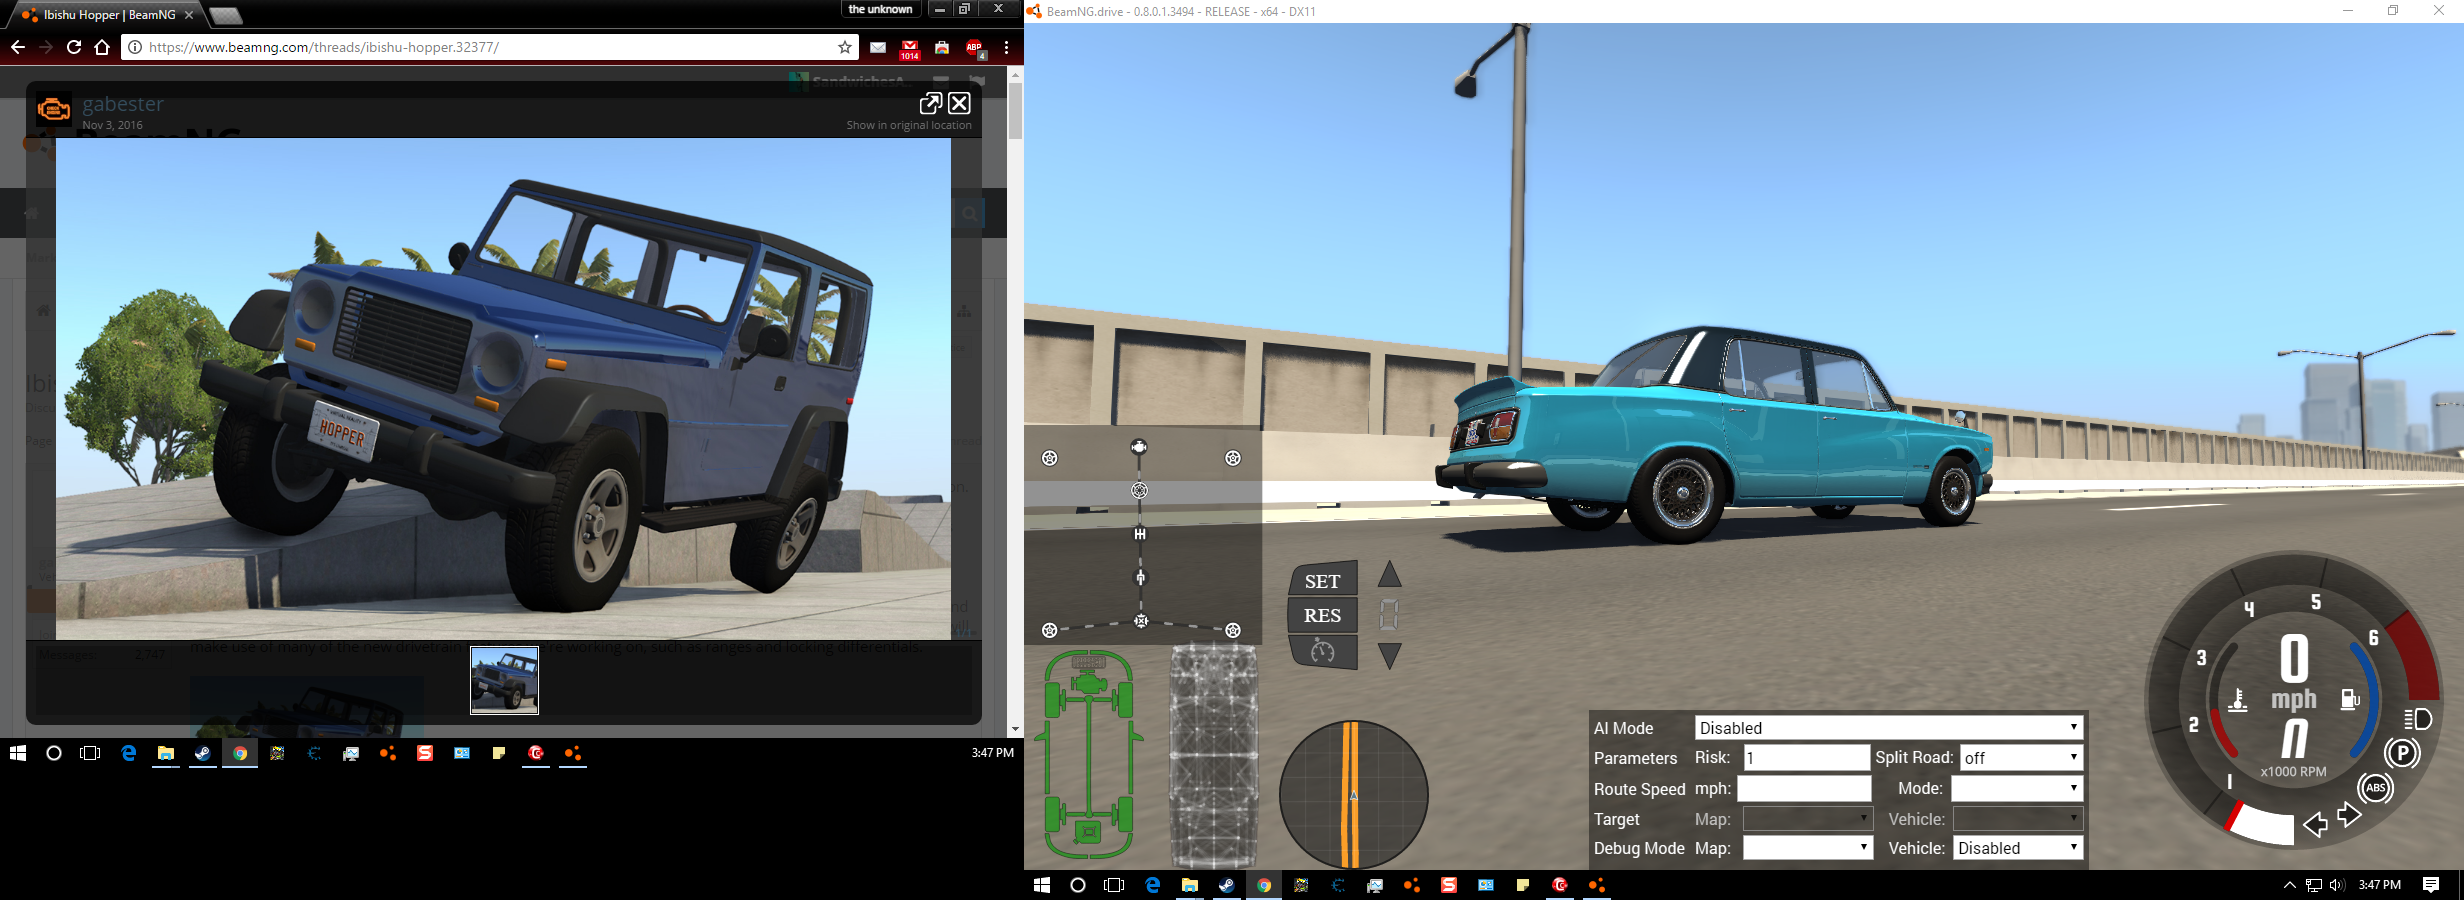Click the engine in green damage diagram
The height and width of the screenshot is (900, 2464).
tap(1088, 684)
